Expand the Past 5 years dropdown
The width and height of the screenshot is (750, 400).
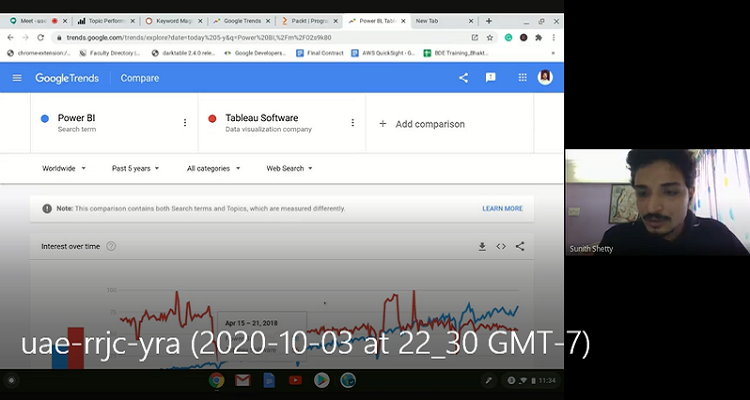[135, 168]
